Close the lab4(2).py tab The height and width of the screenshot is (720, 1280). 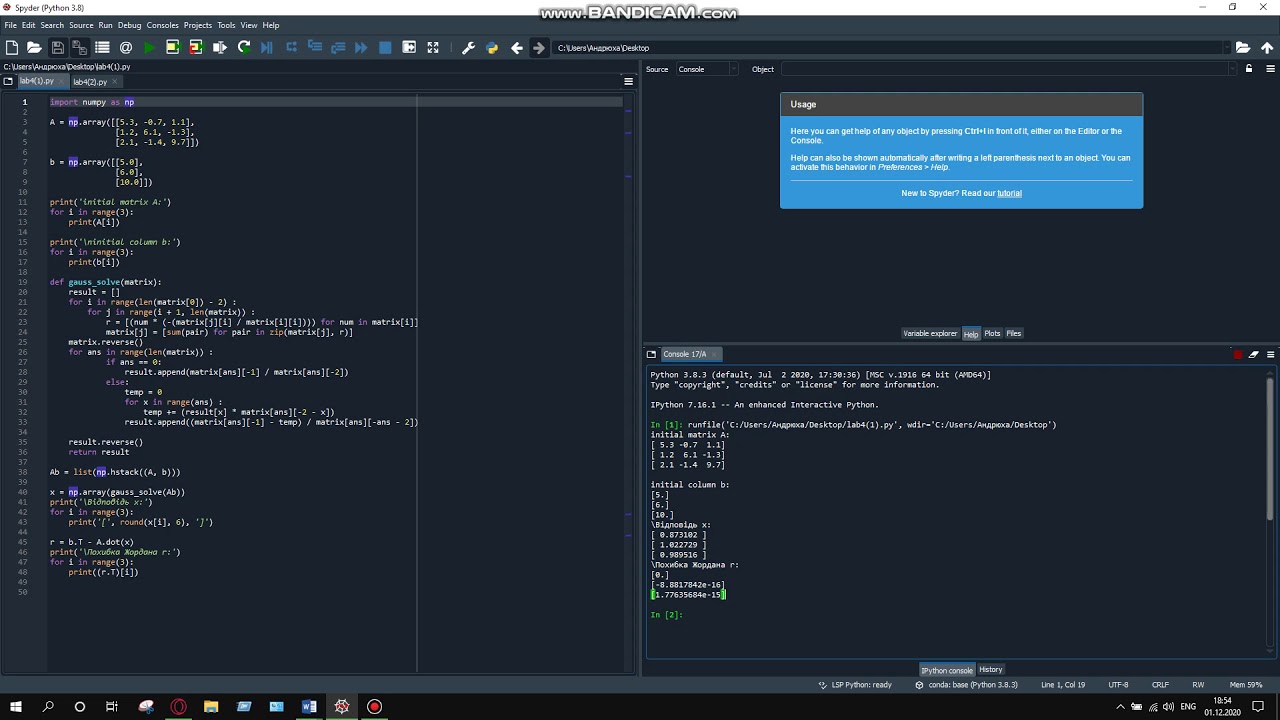(114, 81)
